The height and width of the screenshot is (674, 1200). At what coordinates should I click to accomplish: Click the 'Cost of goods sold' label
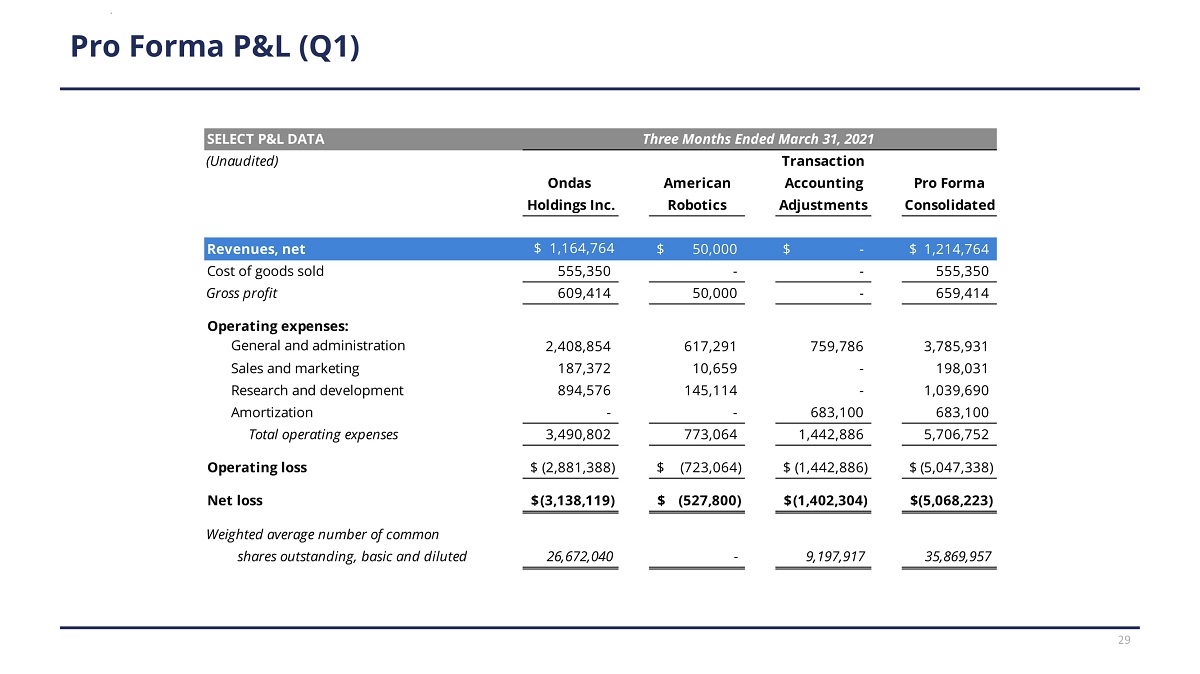265,271
